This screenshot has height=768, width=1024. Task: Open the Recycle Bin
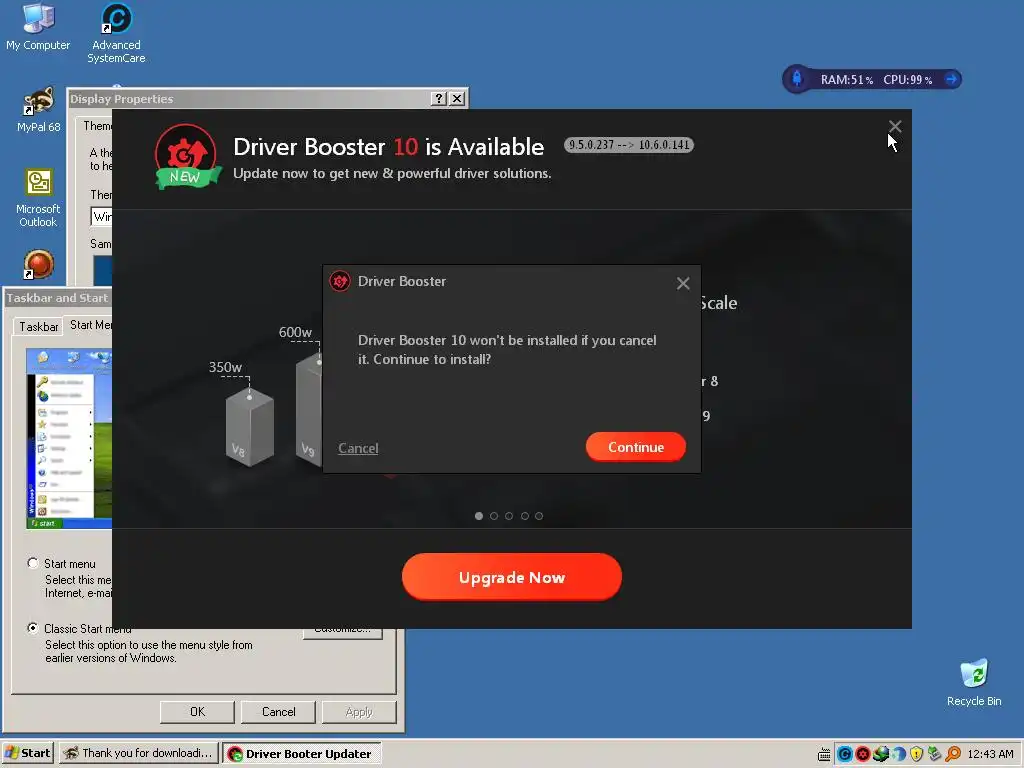pos(974,683)
